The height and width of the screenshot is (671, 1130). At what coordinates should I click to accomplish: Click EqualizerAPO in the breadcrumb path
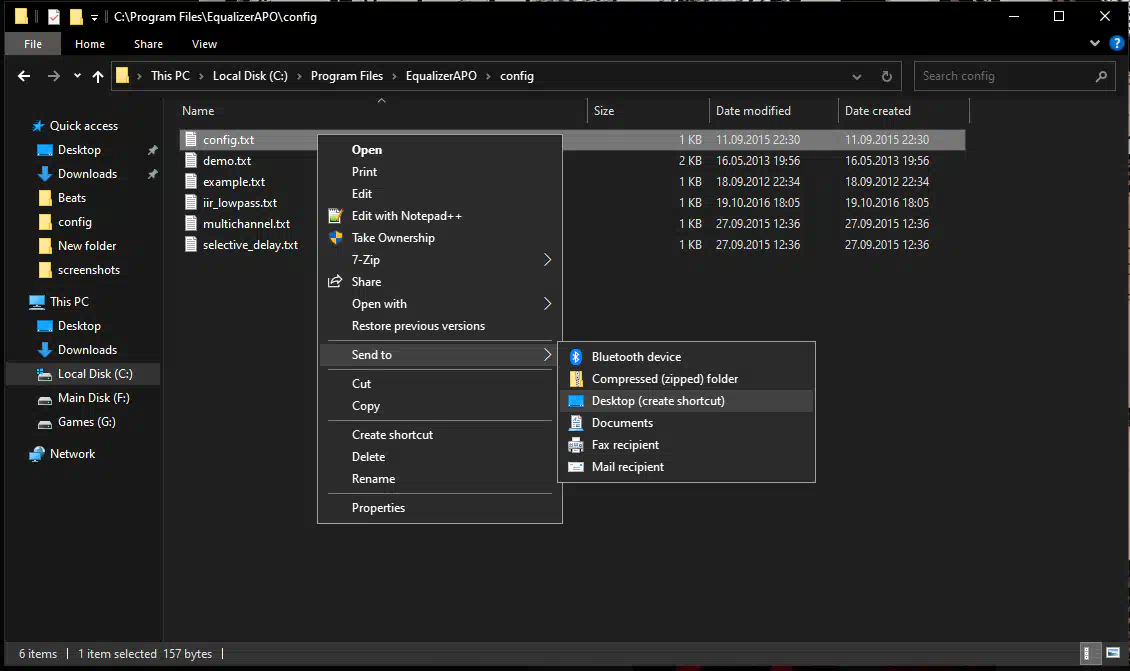click(x=441, y=76)
